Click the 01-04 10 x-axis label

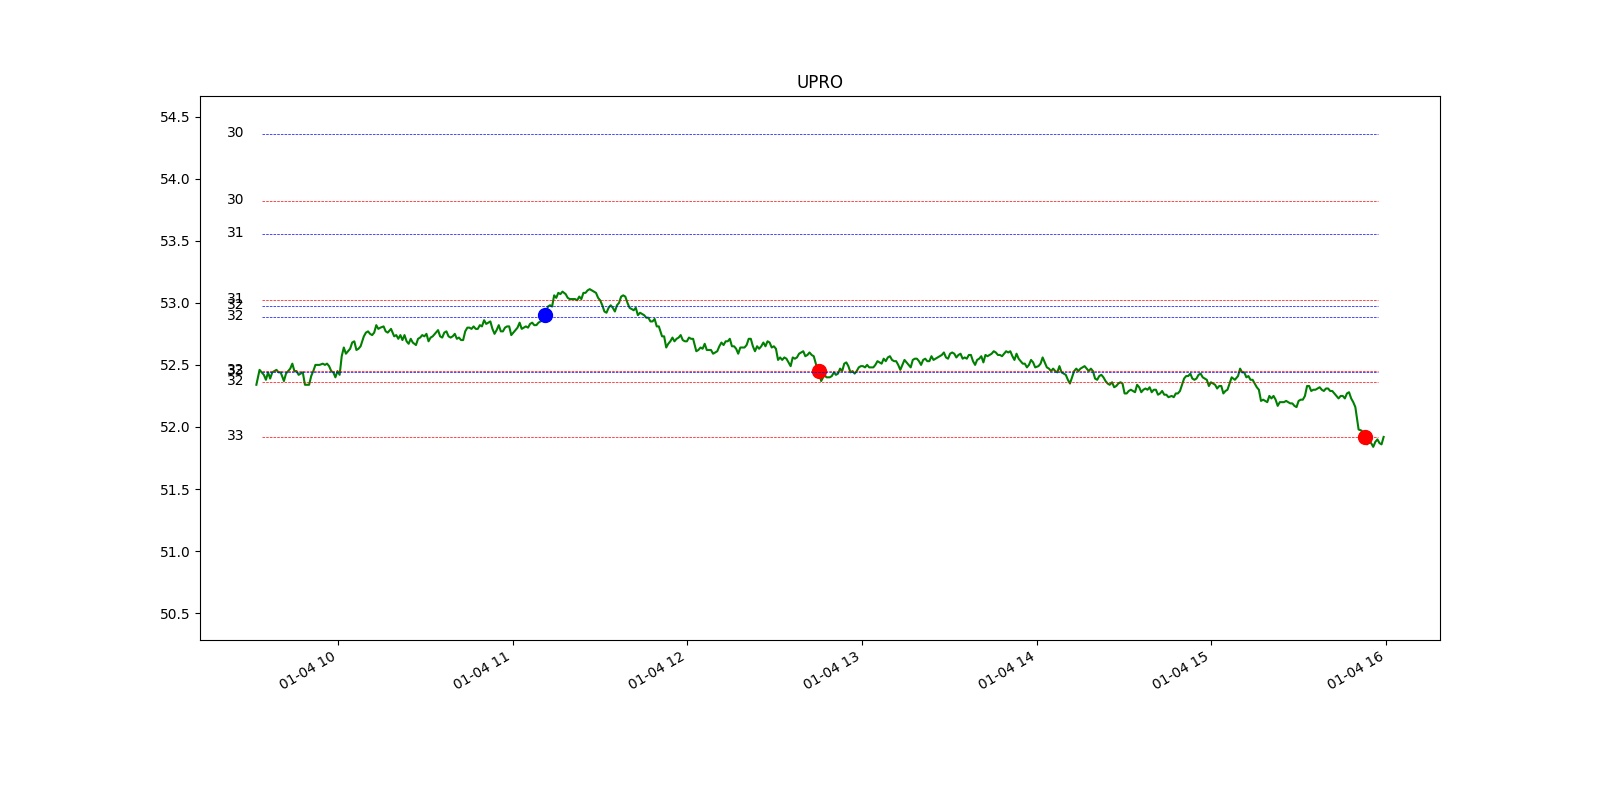[308, 669]
